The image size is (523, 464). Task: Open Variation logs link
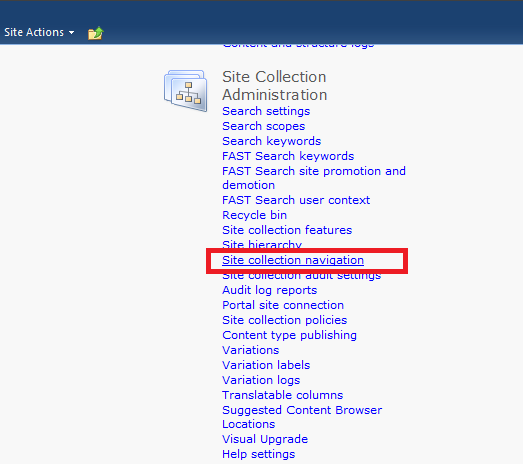click(261, 380)
